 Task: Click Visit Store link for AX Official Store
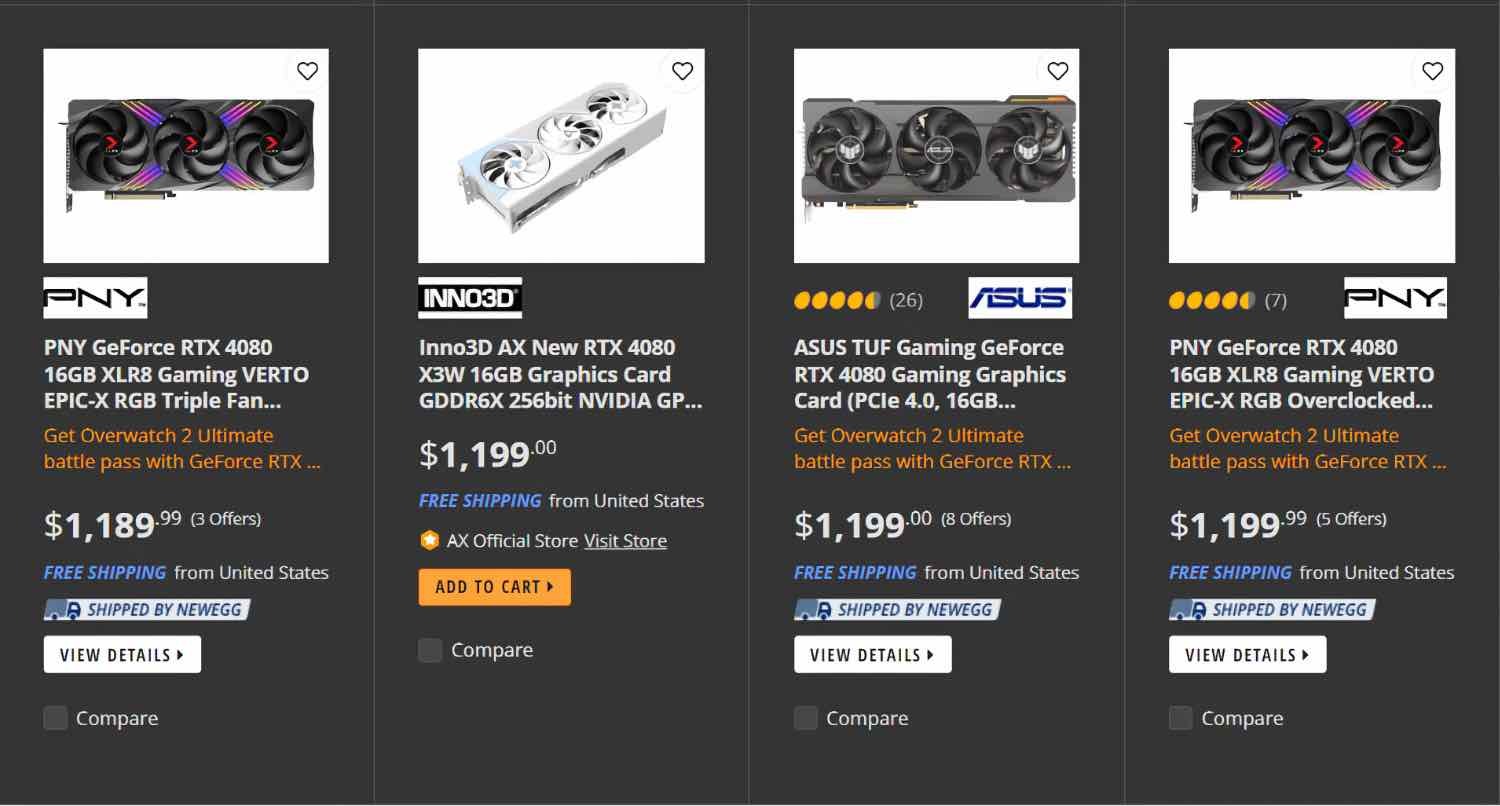(x=625, y=541)
